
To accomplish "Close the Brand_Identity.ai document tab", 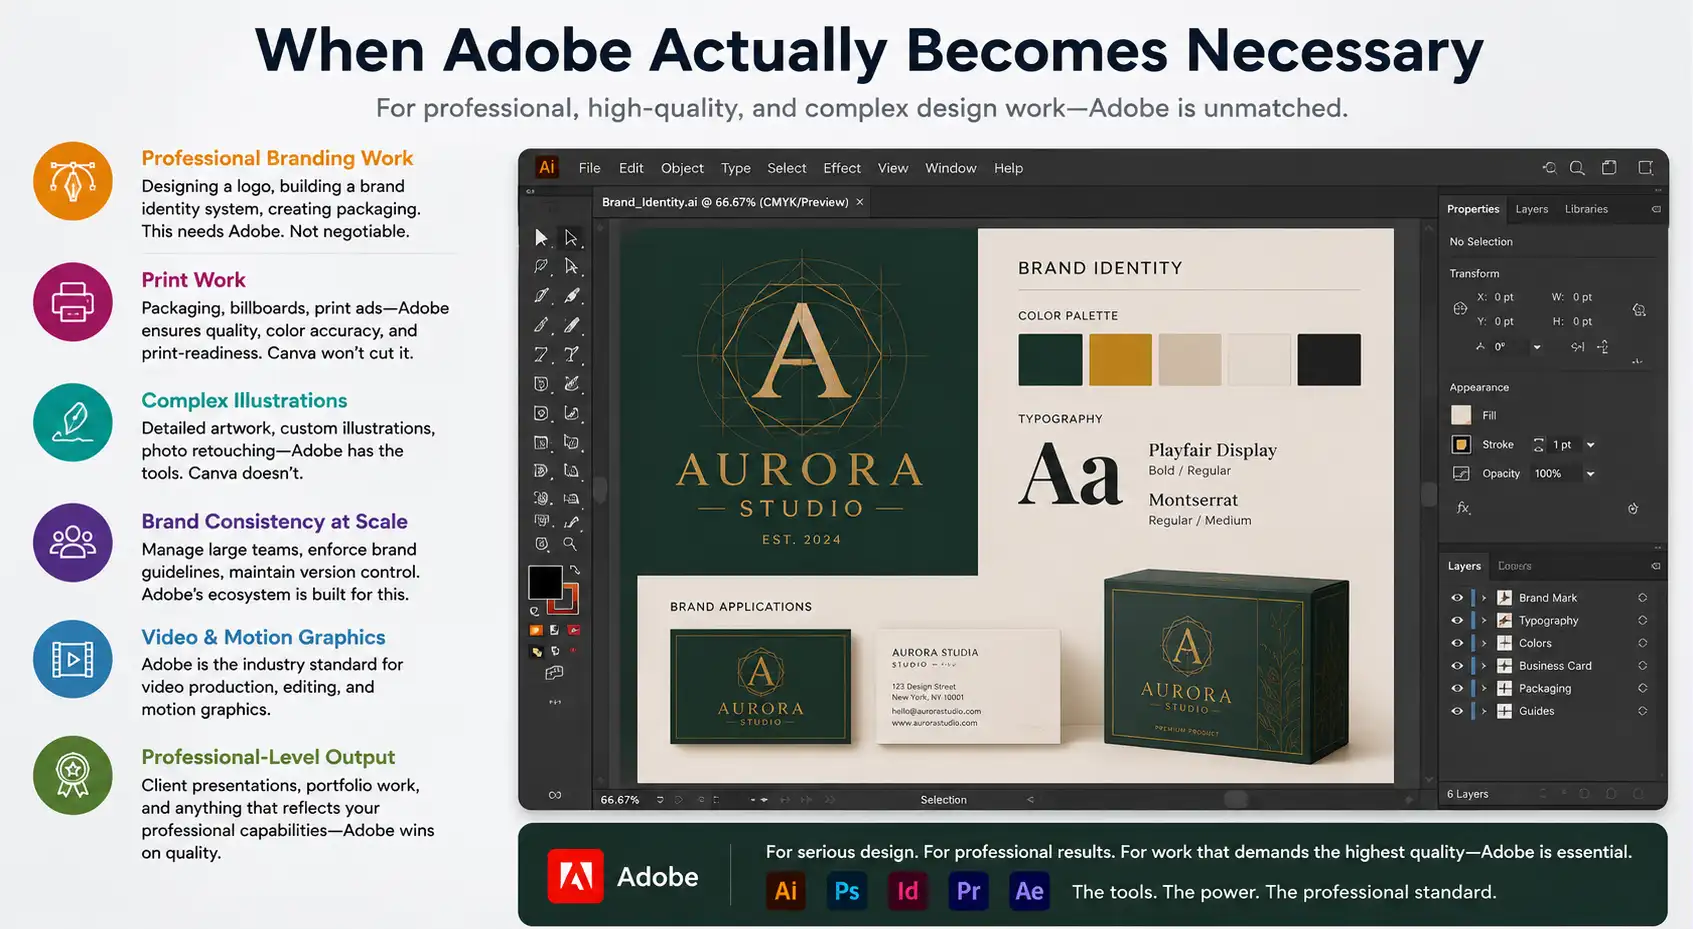I will [859, 202].
